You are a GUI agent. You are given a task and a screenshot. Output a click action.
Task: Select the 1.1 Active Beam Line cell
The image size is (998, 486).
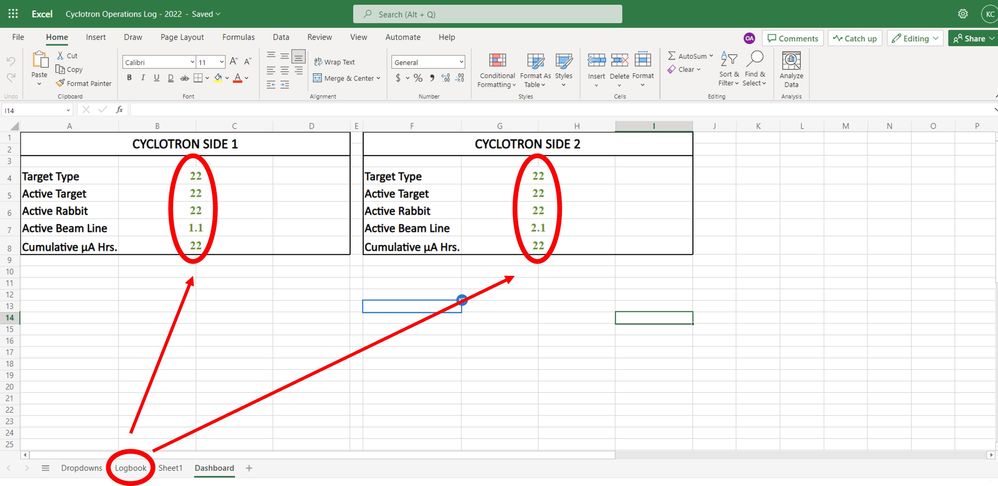click(x=196, y=228)
